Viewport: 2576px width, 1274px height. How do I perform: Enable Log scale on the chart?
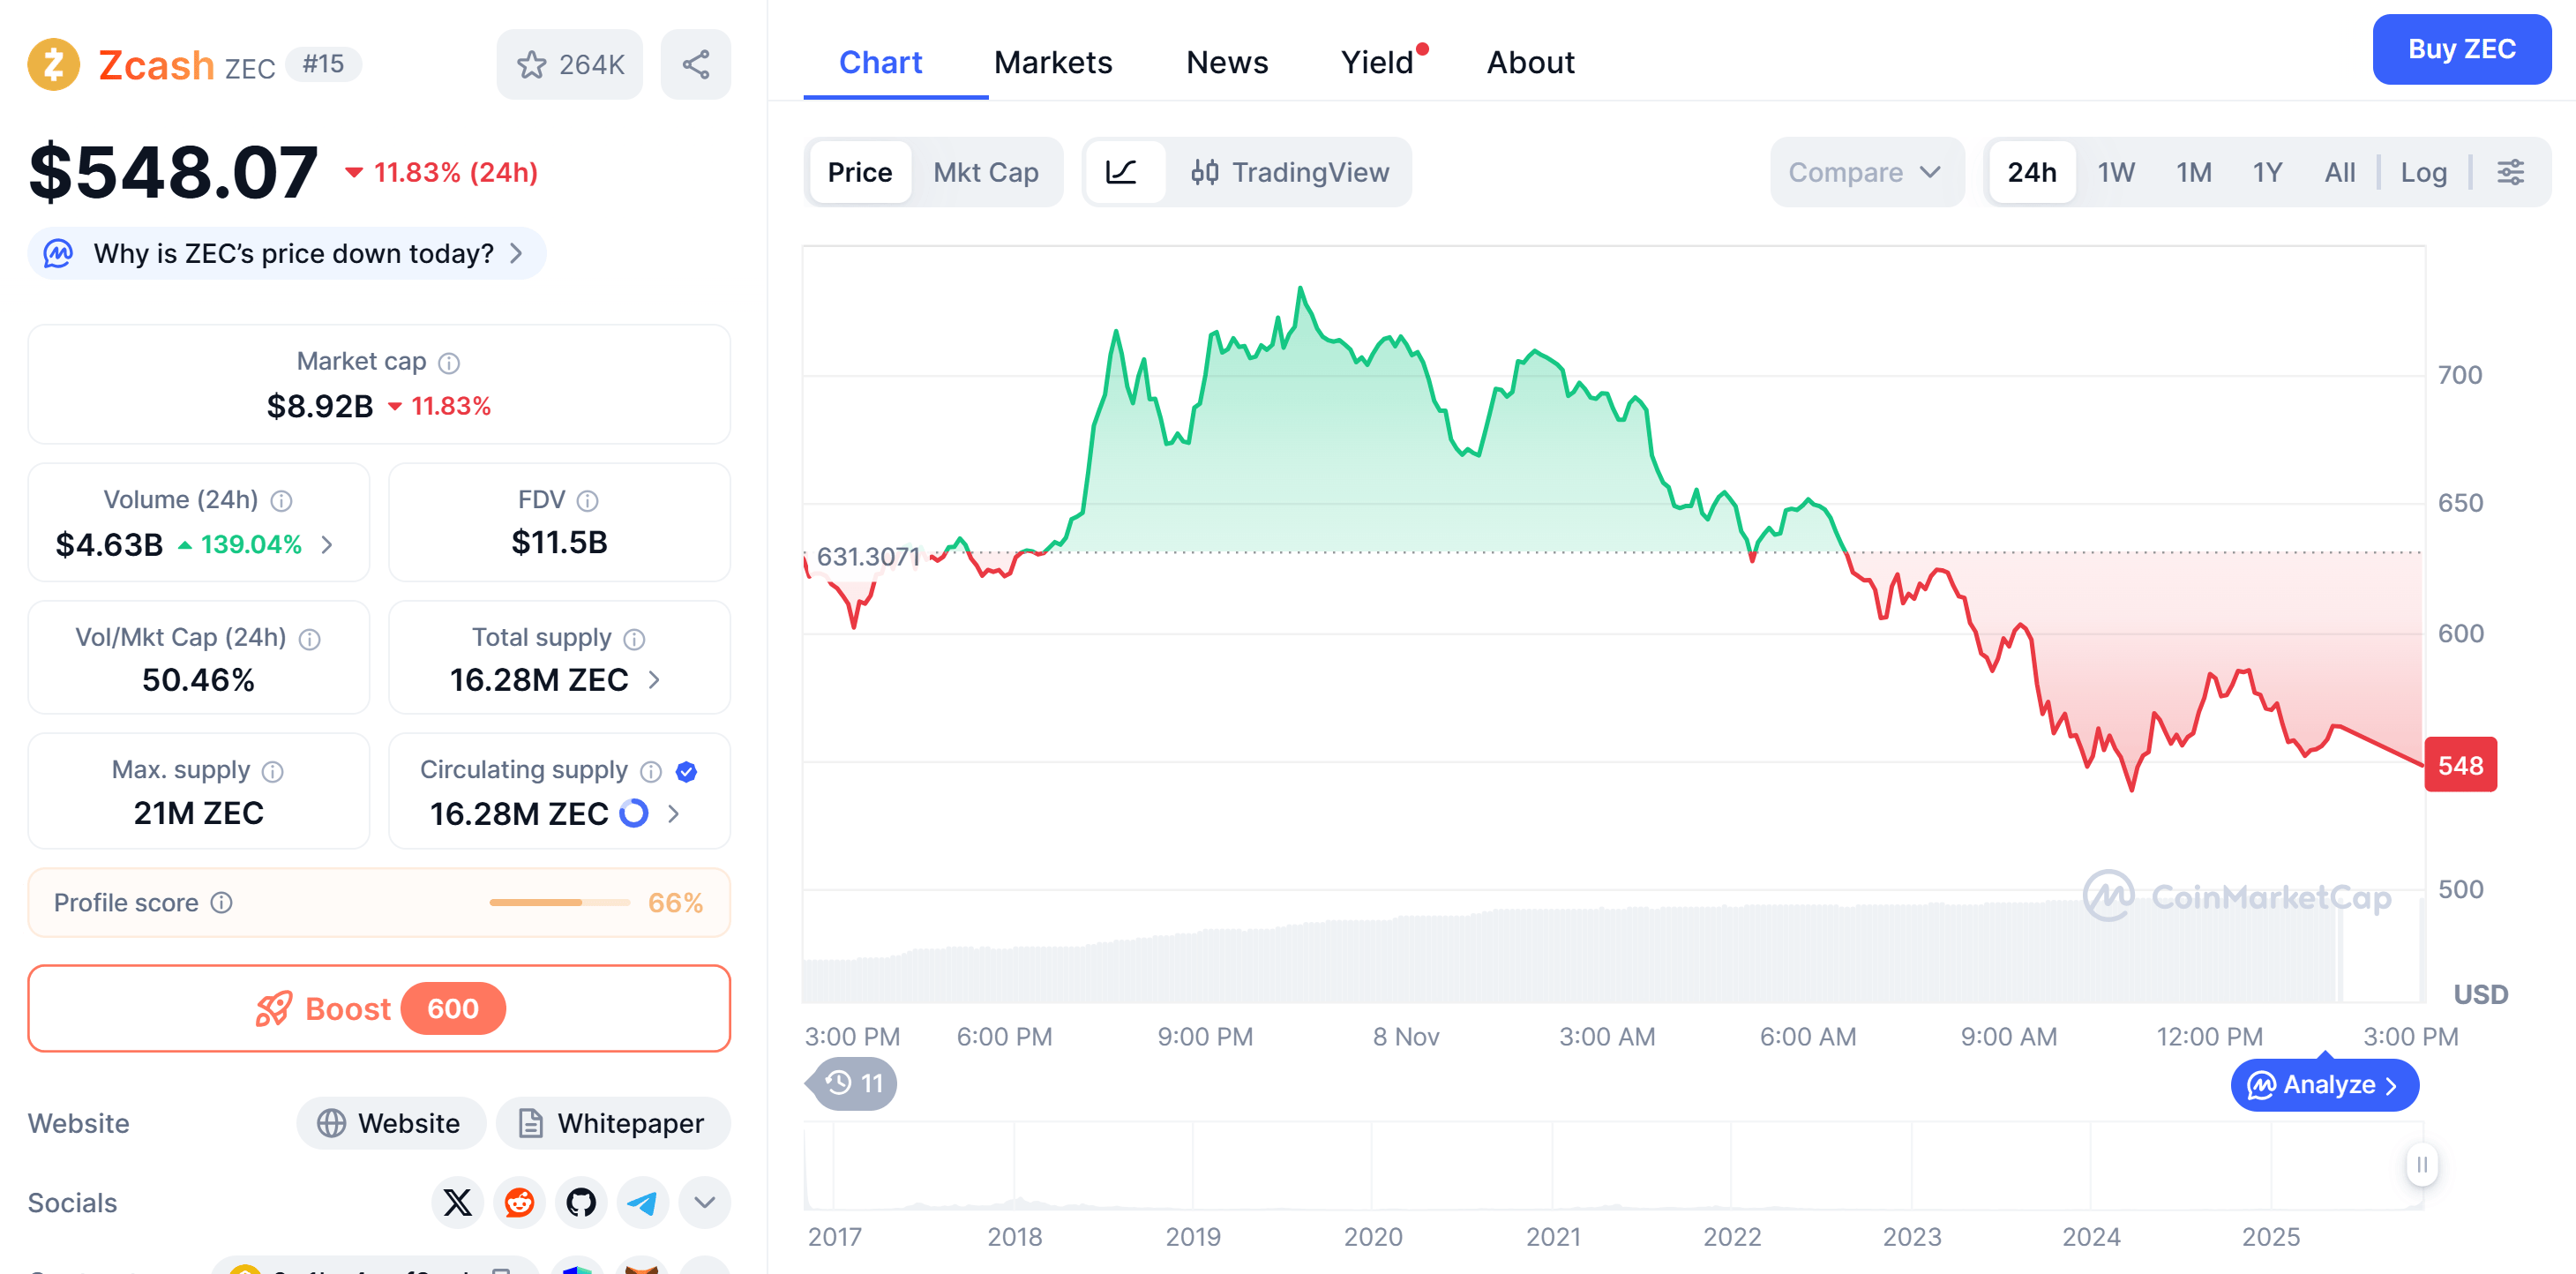[2423, 172]
